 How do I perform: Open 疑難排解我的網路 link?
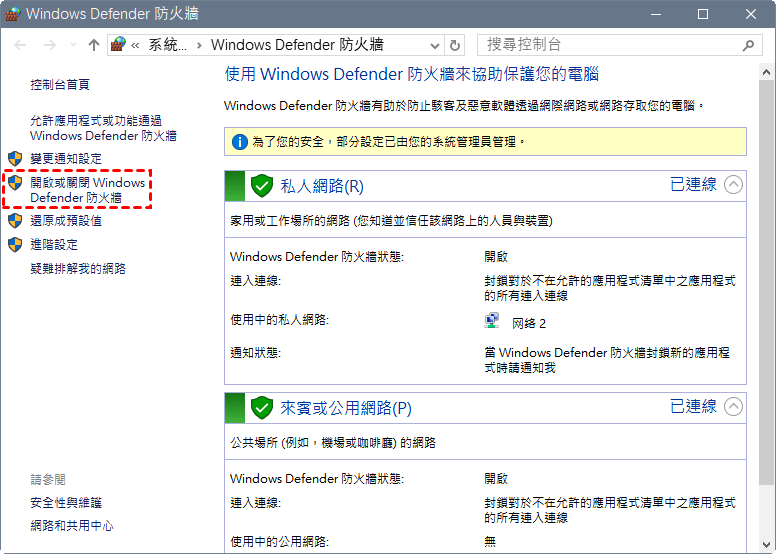pyautogui.click(x=78, y=269)
